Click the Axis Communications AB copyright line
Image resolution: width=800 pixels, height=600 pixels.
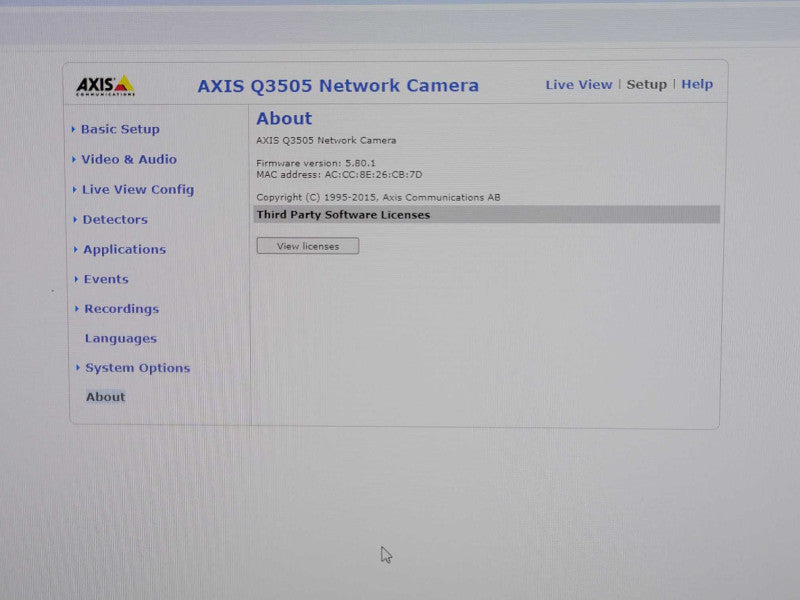pyautogui.click(x=378, y=197)
